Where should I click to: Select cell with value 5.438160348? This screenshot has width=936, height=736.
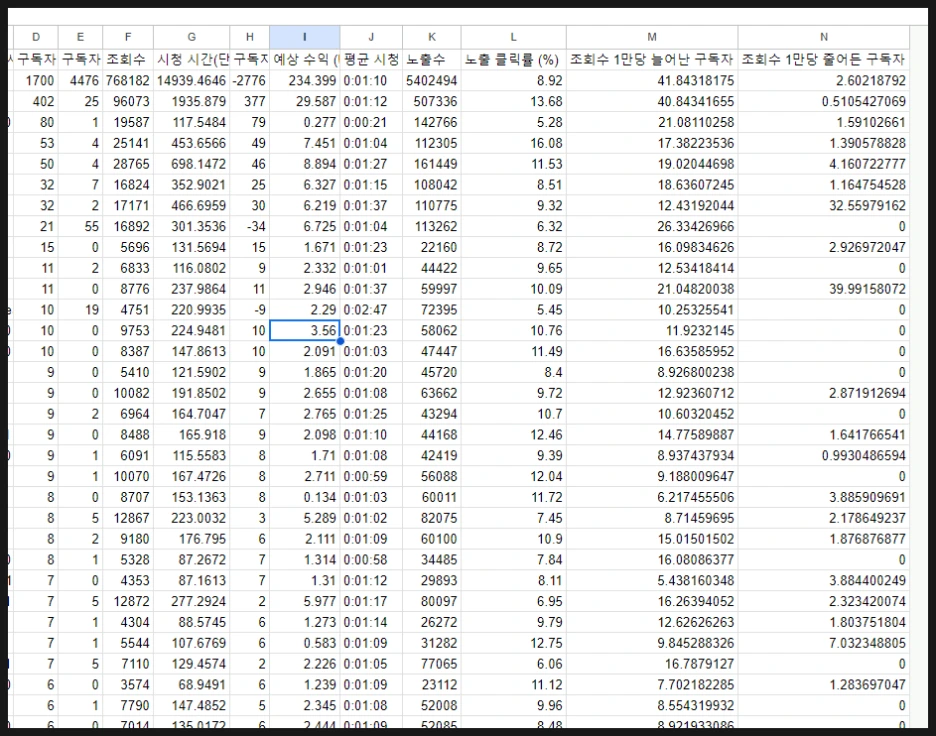[652, 580]
